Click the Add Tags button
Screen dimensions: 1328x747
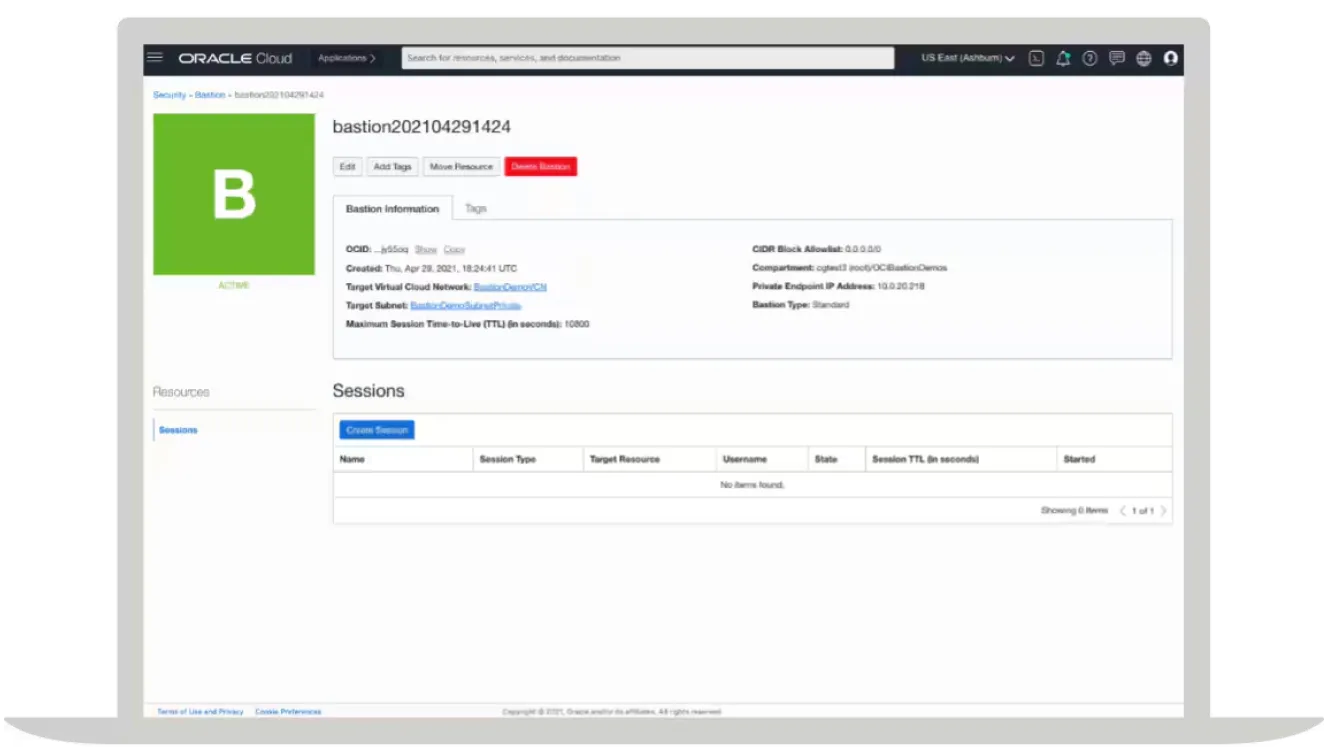click(x=392, y=167)
